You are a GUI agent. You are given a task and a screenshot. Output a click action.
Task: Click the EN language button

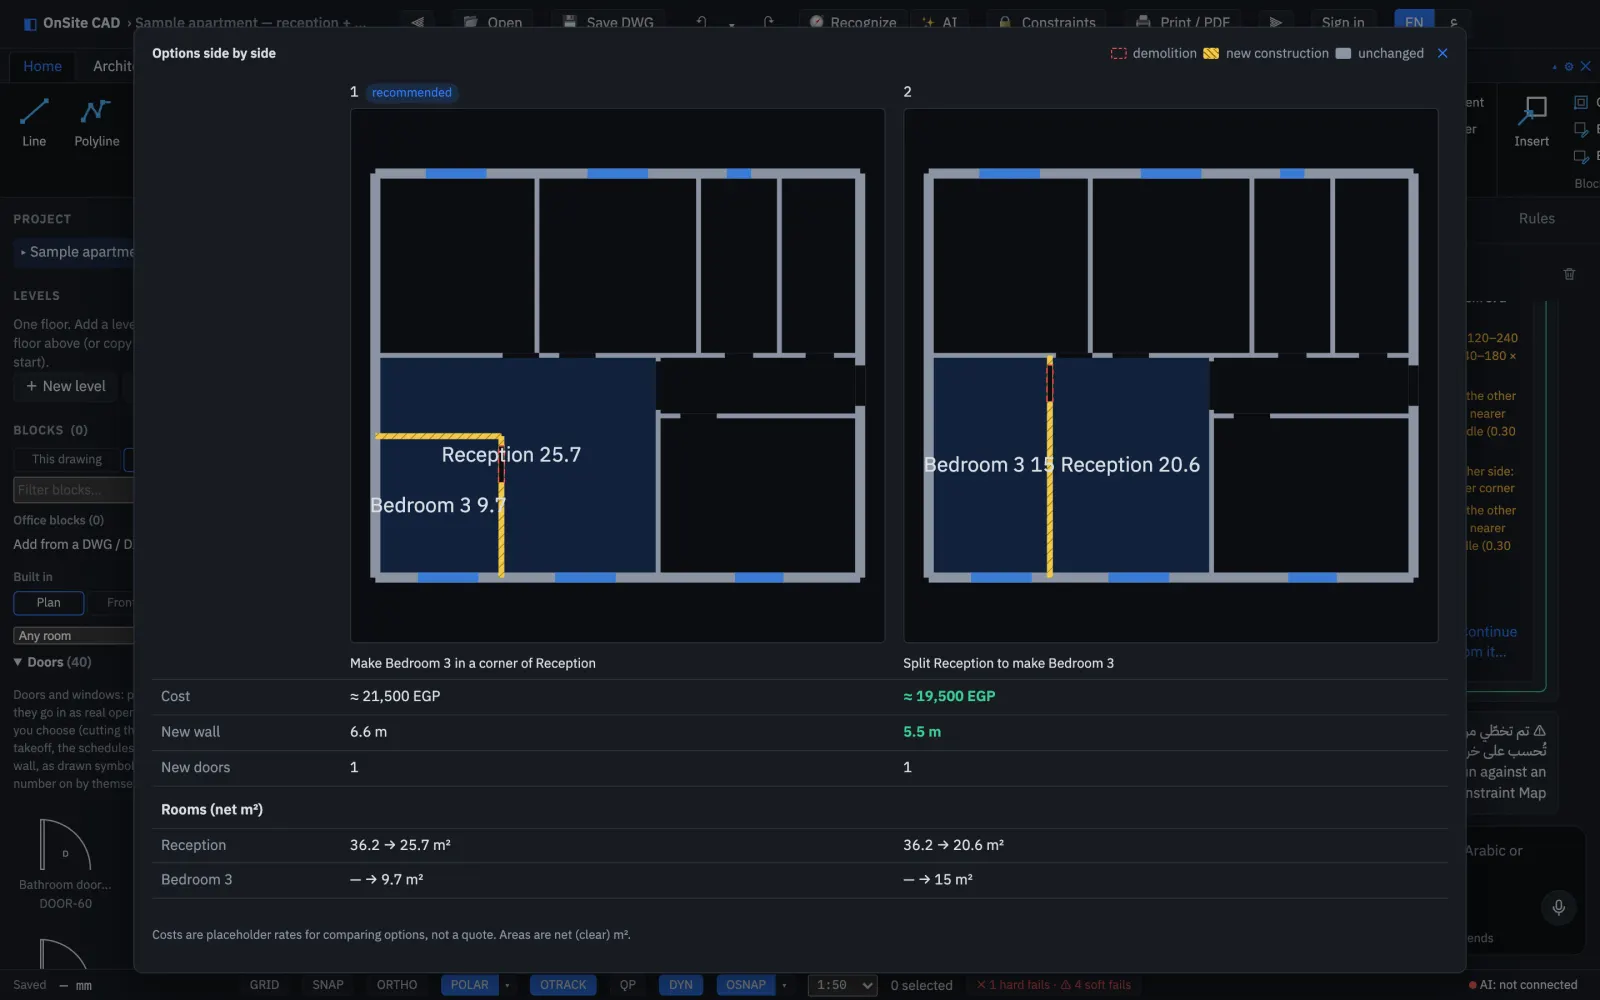pos(1414,22)
